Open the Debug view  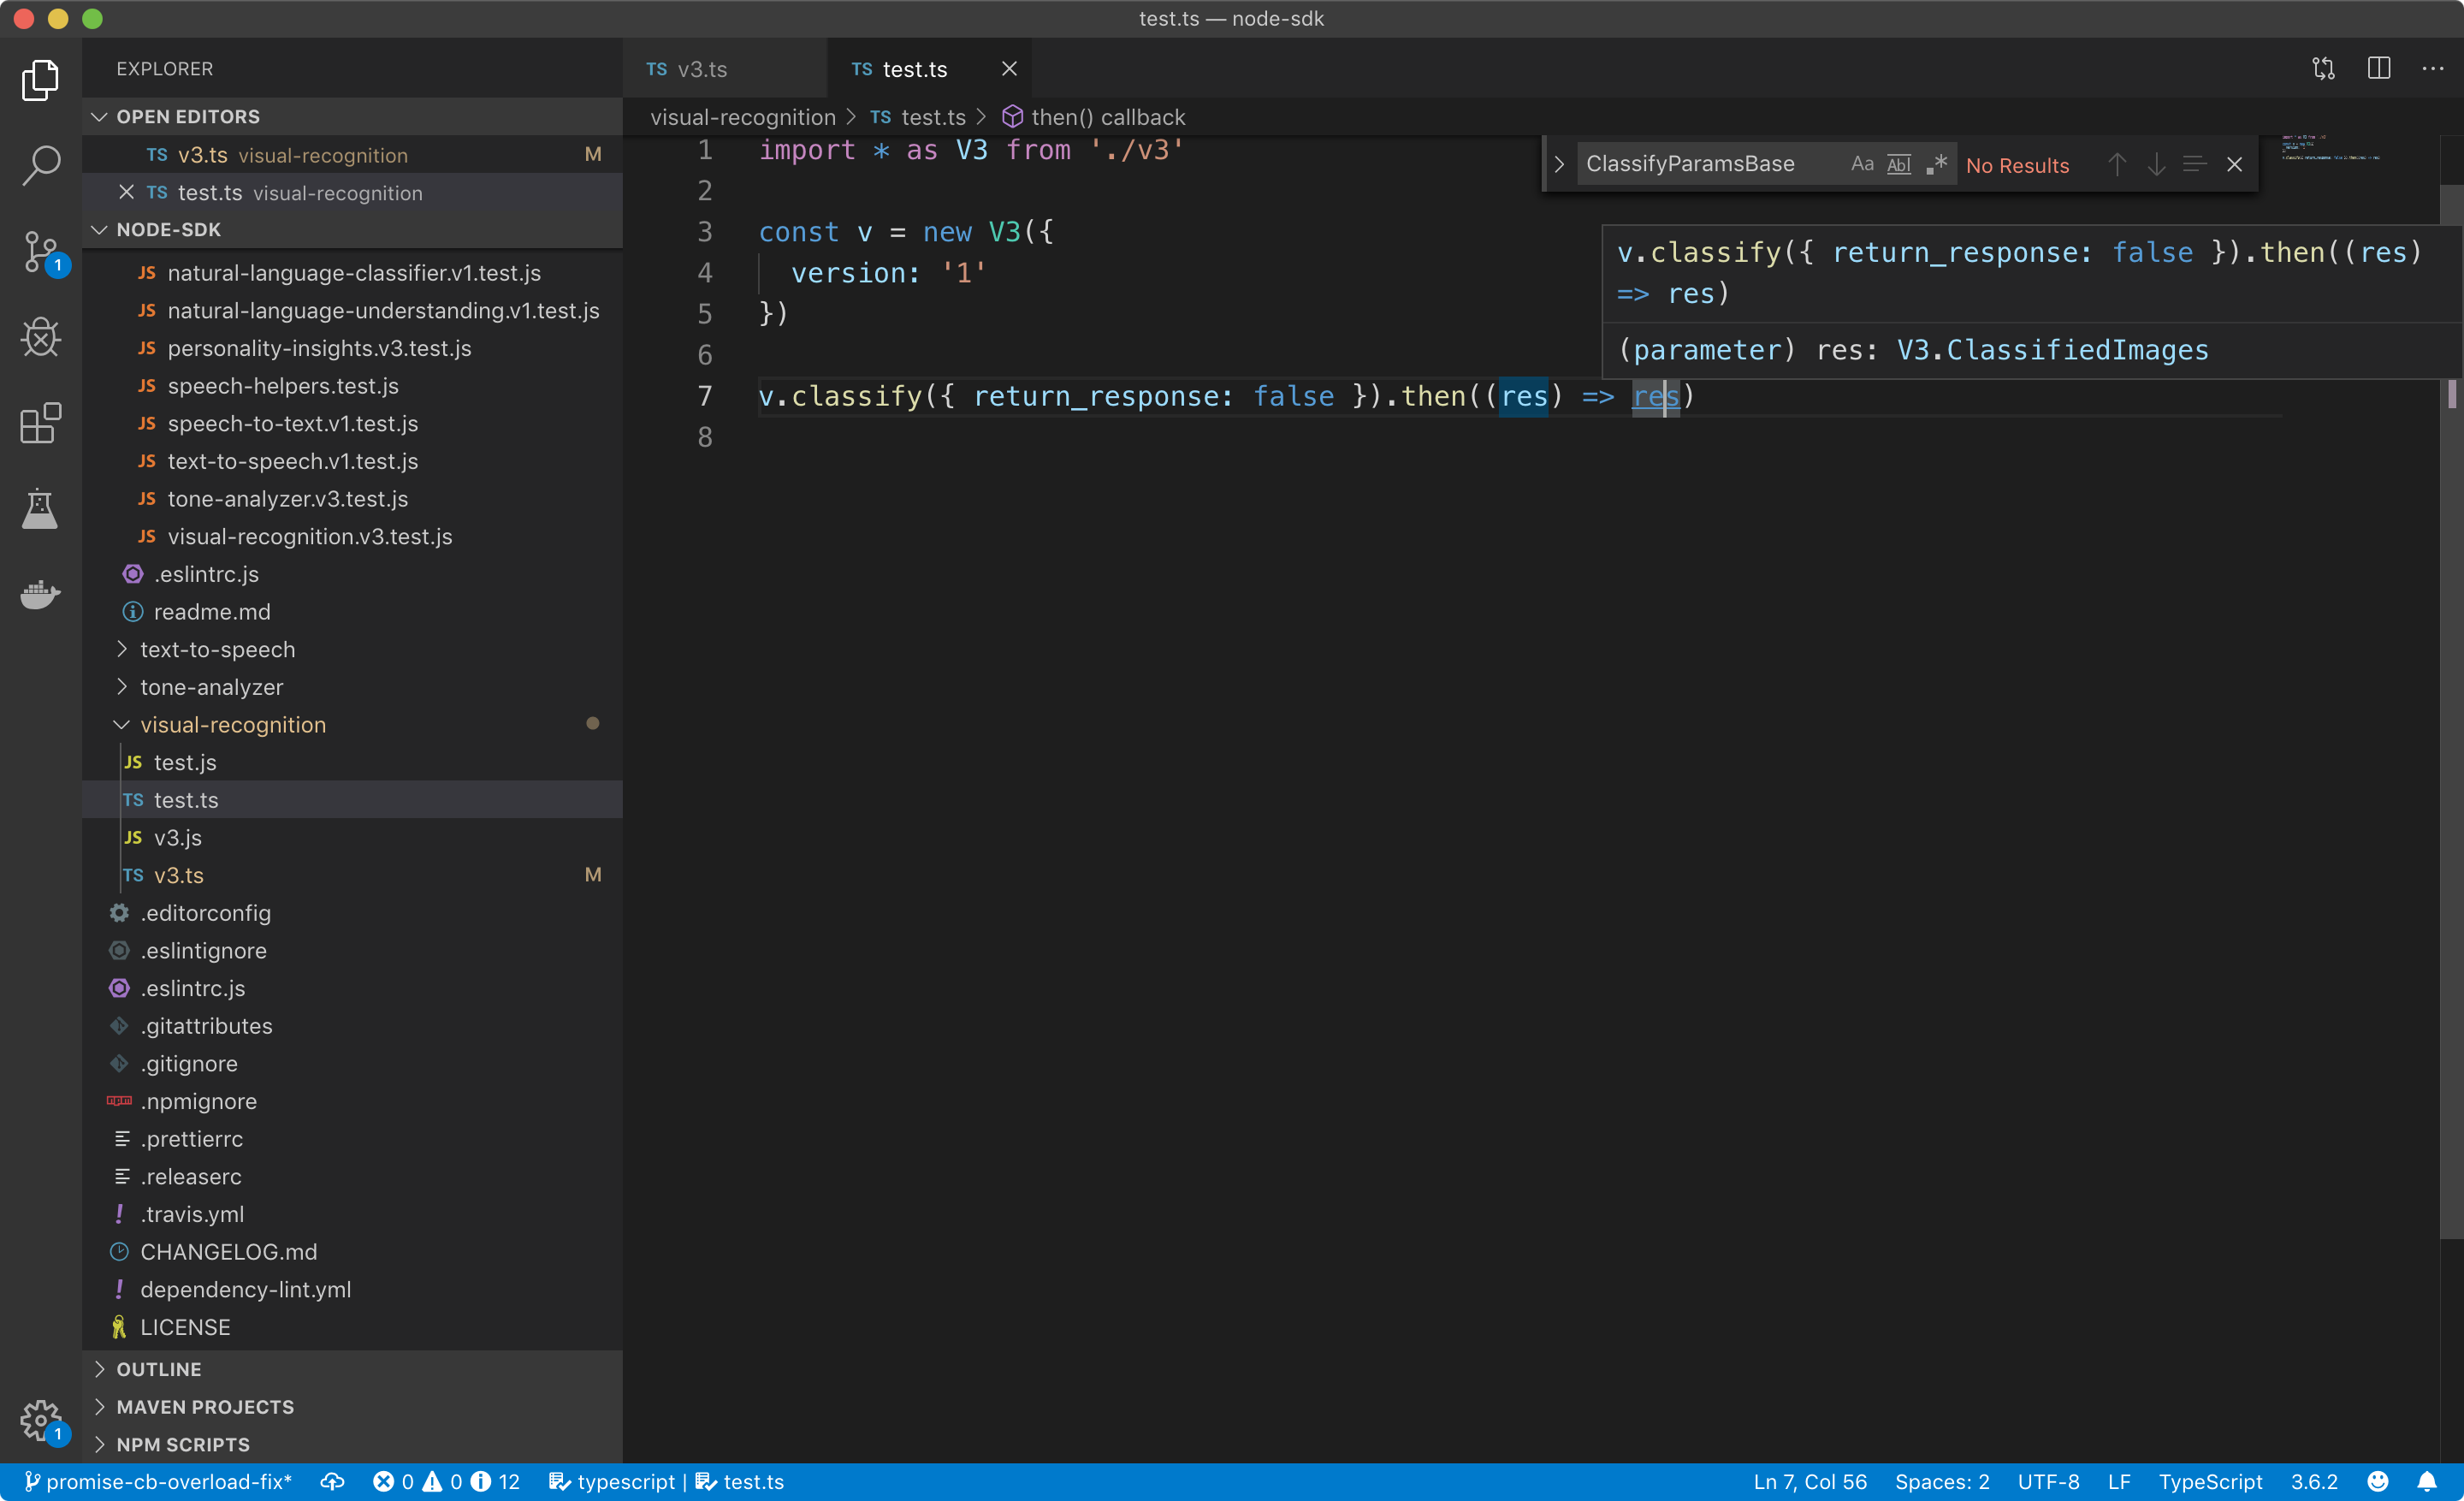click(40, 338)
